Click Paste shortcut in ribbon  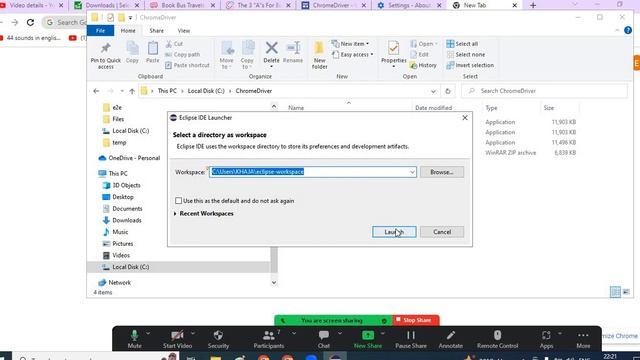tap(187, 65)
